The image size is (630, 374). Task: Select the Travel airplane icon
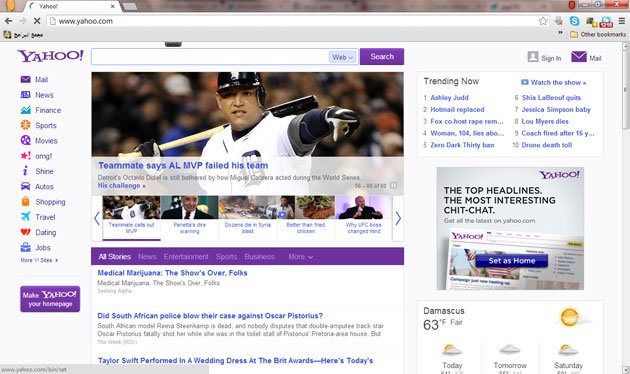[x=25, y=217]
